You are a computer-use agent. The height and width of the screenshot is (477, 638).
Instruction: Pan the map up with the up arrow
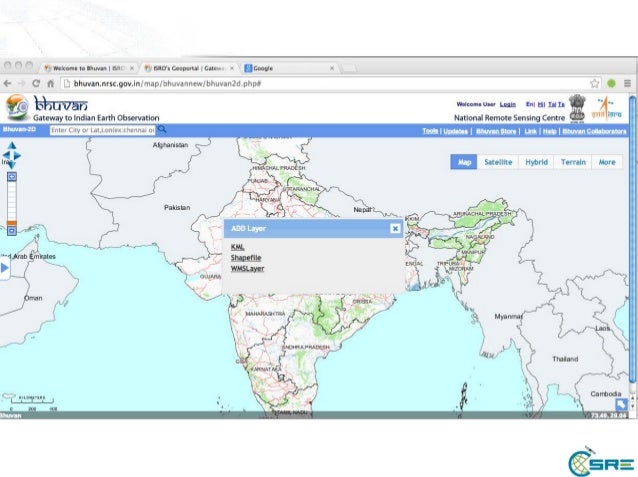pyautogui.click(x=12, y=145)
